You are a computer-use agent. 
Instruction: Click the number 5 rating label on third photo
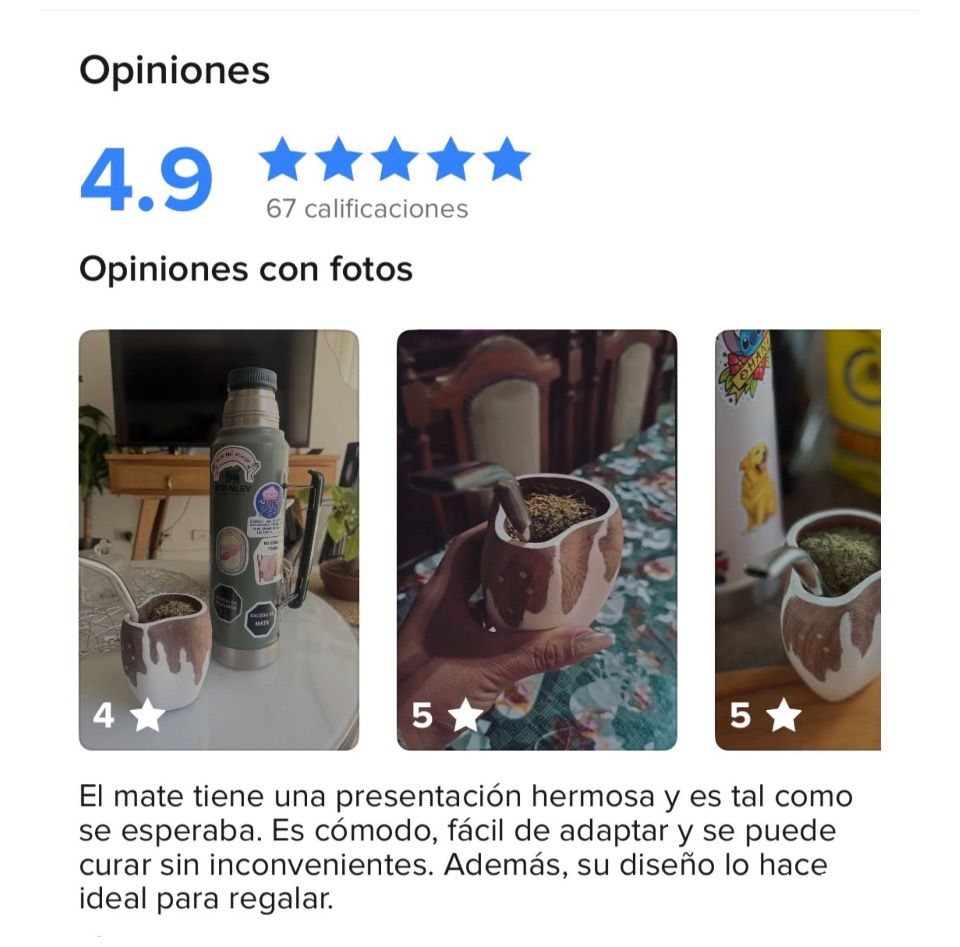pos(740,716)
